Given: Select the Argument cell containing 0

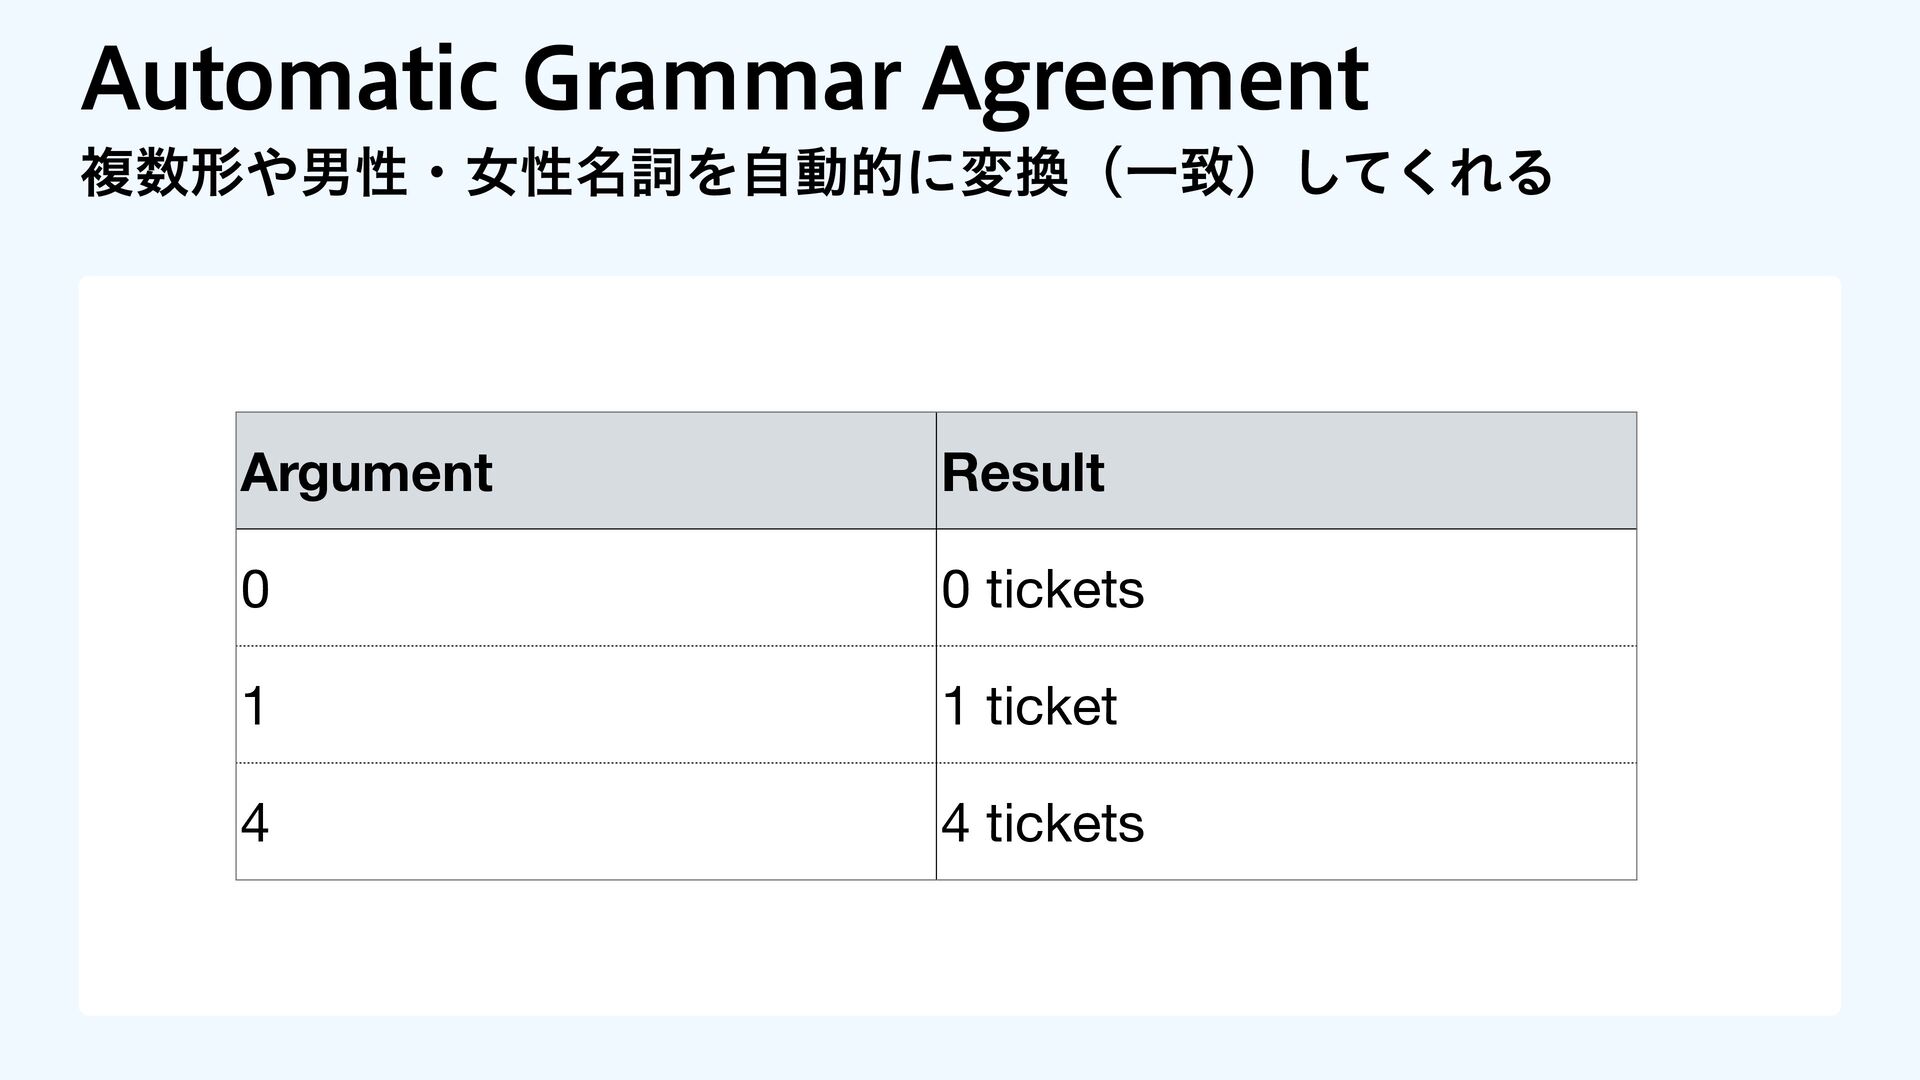Looking at the screenshot, I should tap(585, 588).
